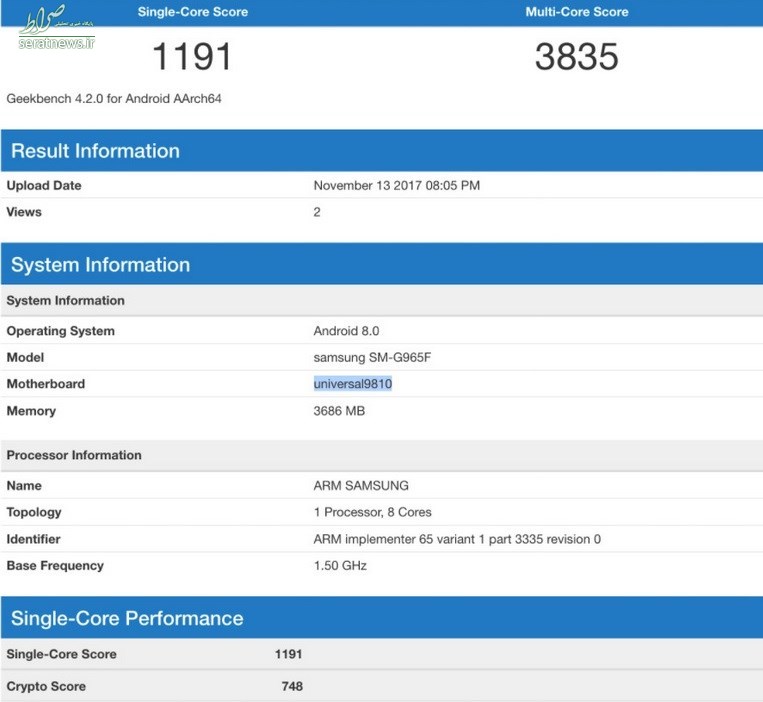Viewport: 763px width, 702px height.
Task: Select the large 1191 score value
Action: click(192, 56)
